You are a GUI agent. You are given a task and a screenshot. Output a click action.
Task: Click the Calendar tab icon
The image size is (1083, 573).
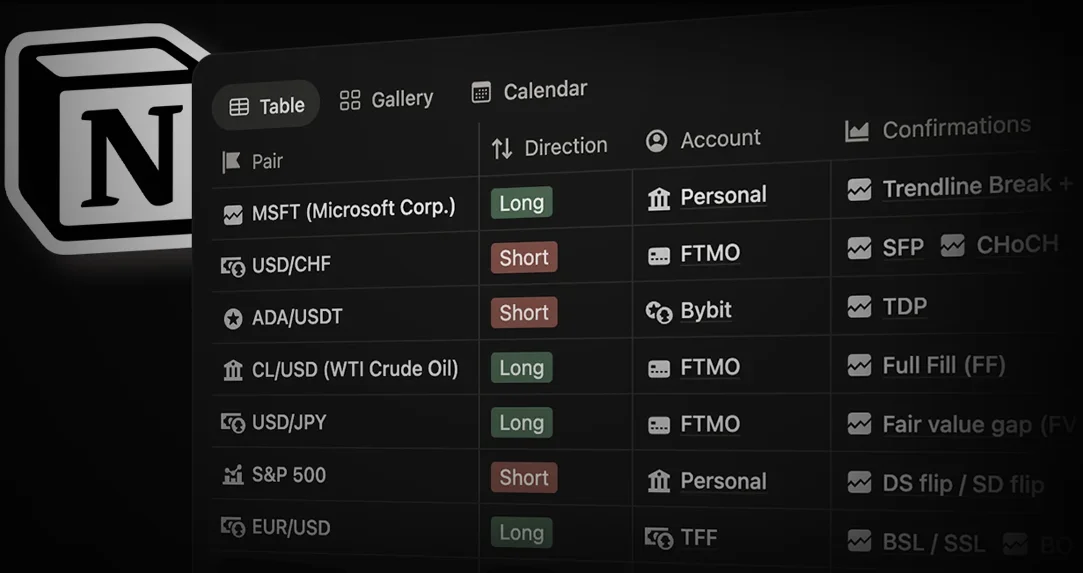coord(481,92)
